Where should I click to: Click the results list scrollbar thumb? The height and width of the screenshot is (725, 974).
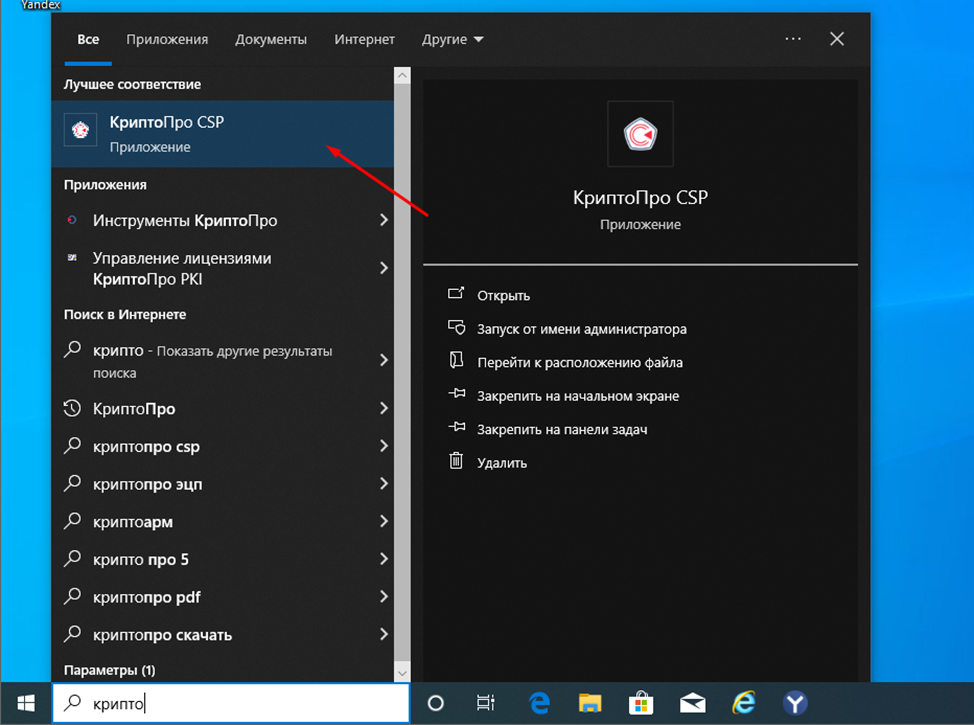(x=402, y=373)
